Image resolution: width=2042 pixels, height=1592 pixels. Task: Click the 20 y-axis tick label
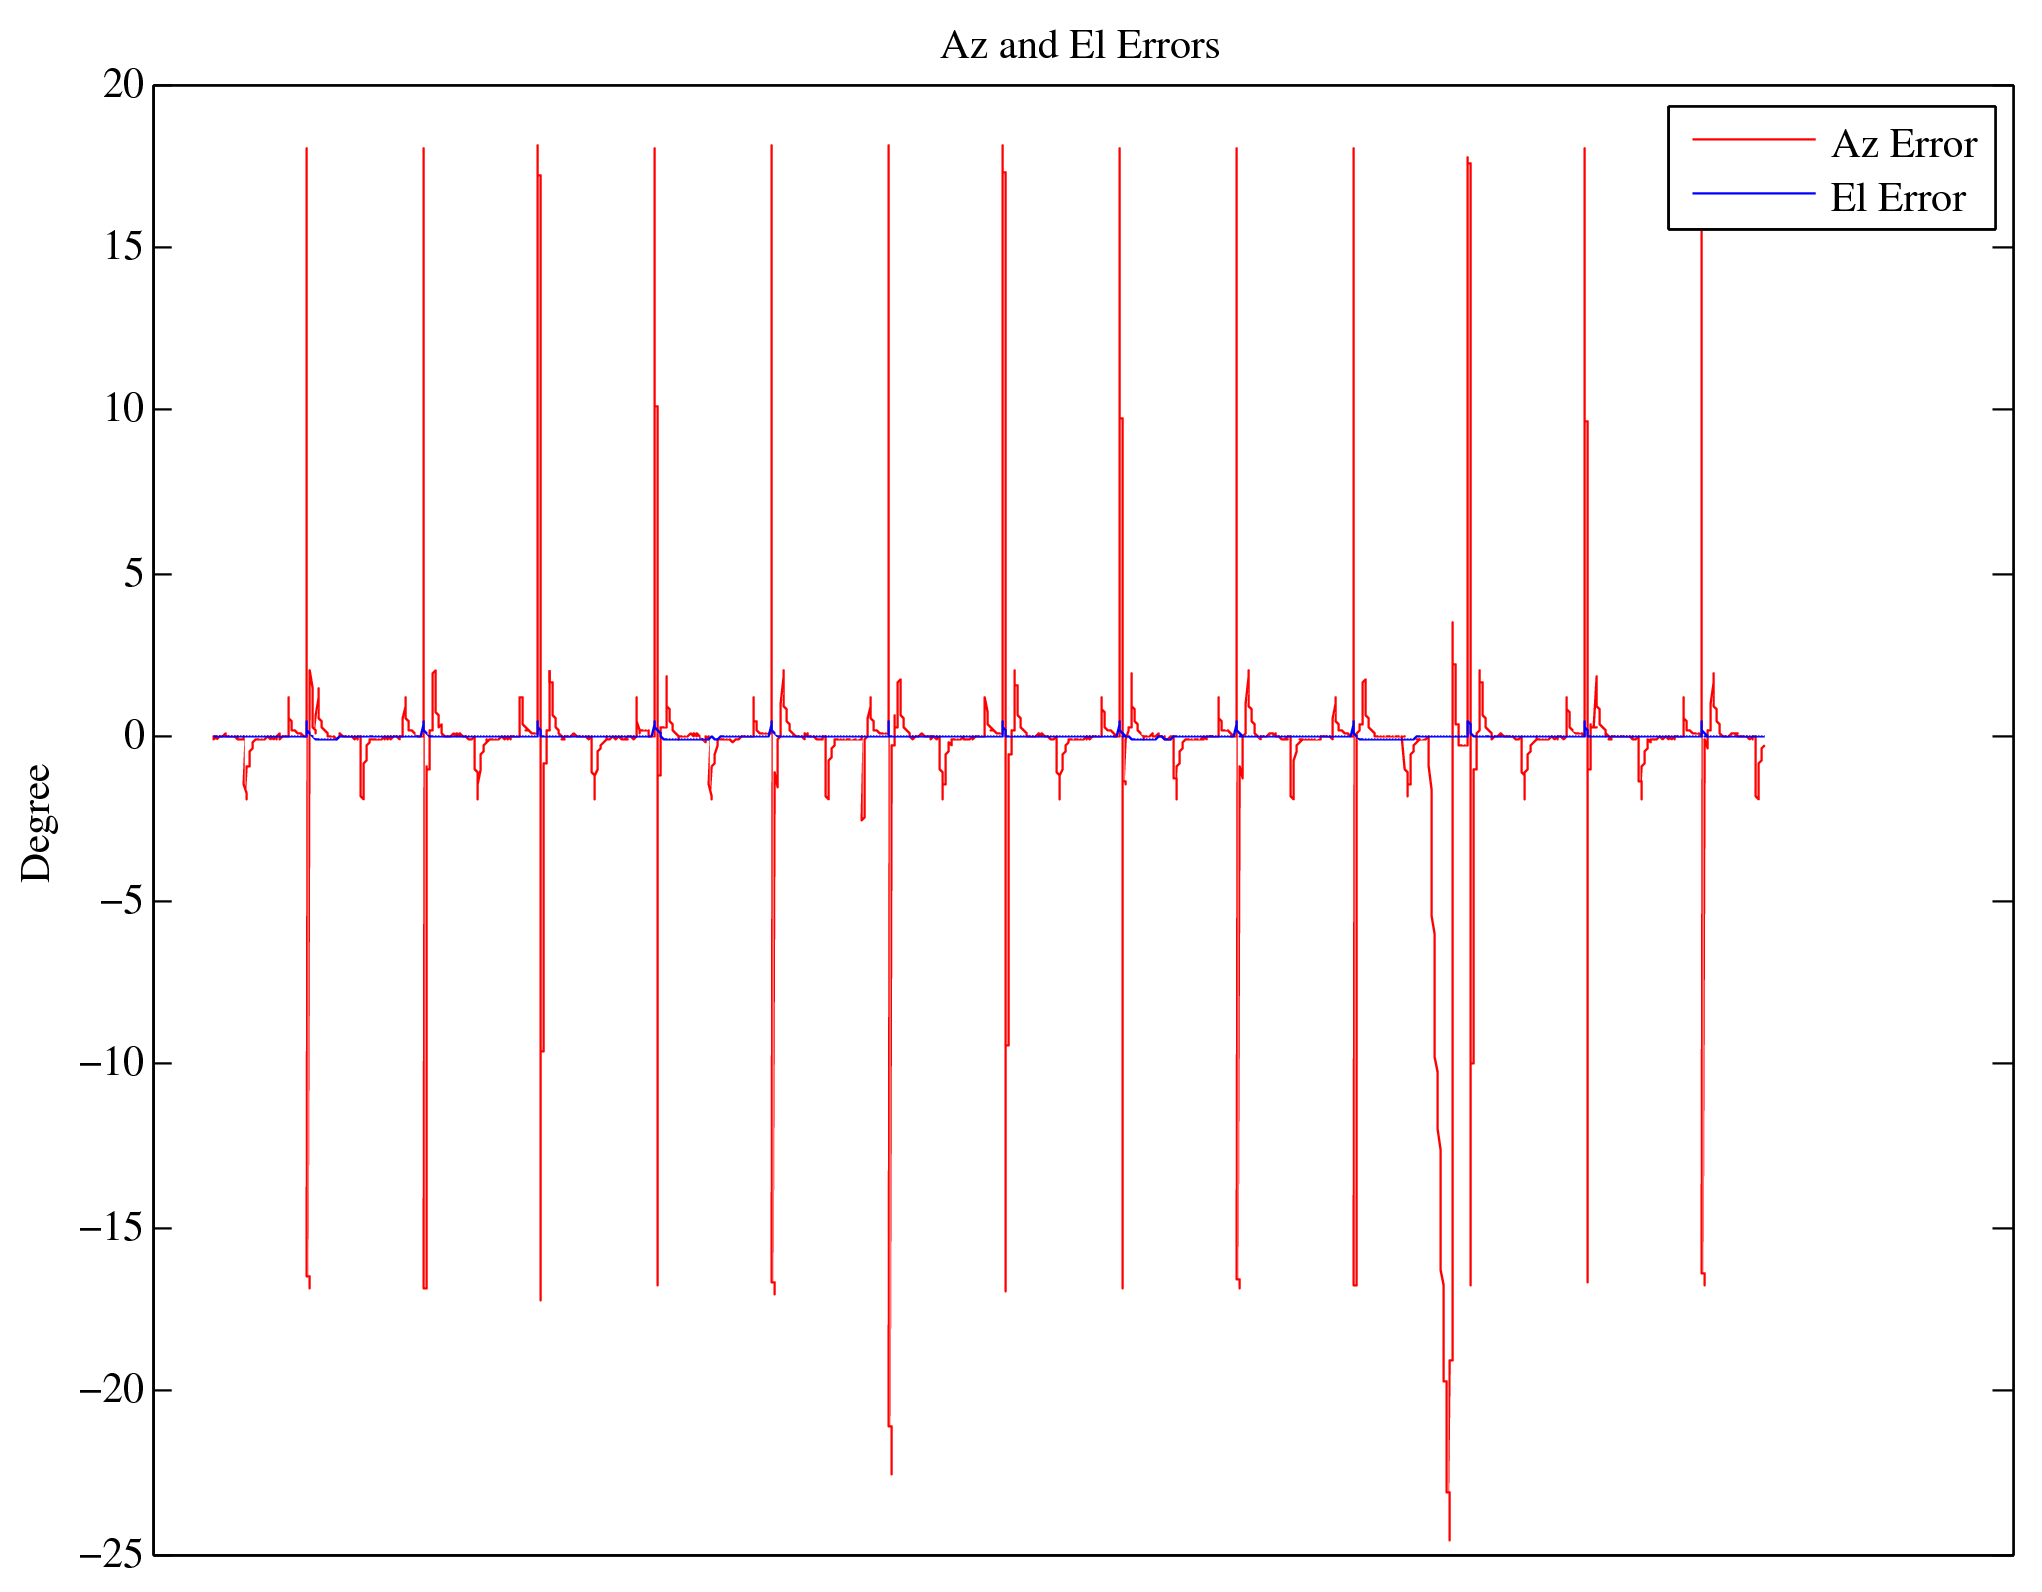point(124,85)
